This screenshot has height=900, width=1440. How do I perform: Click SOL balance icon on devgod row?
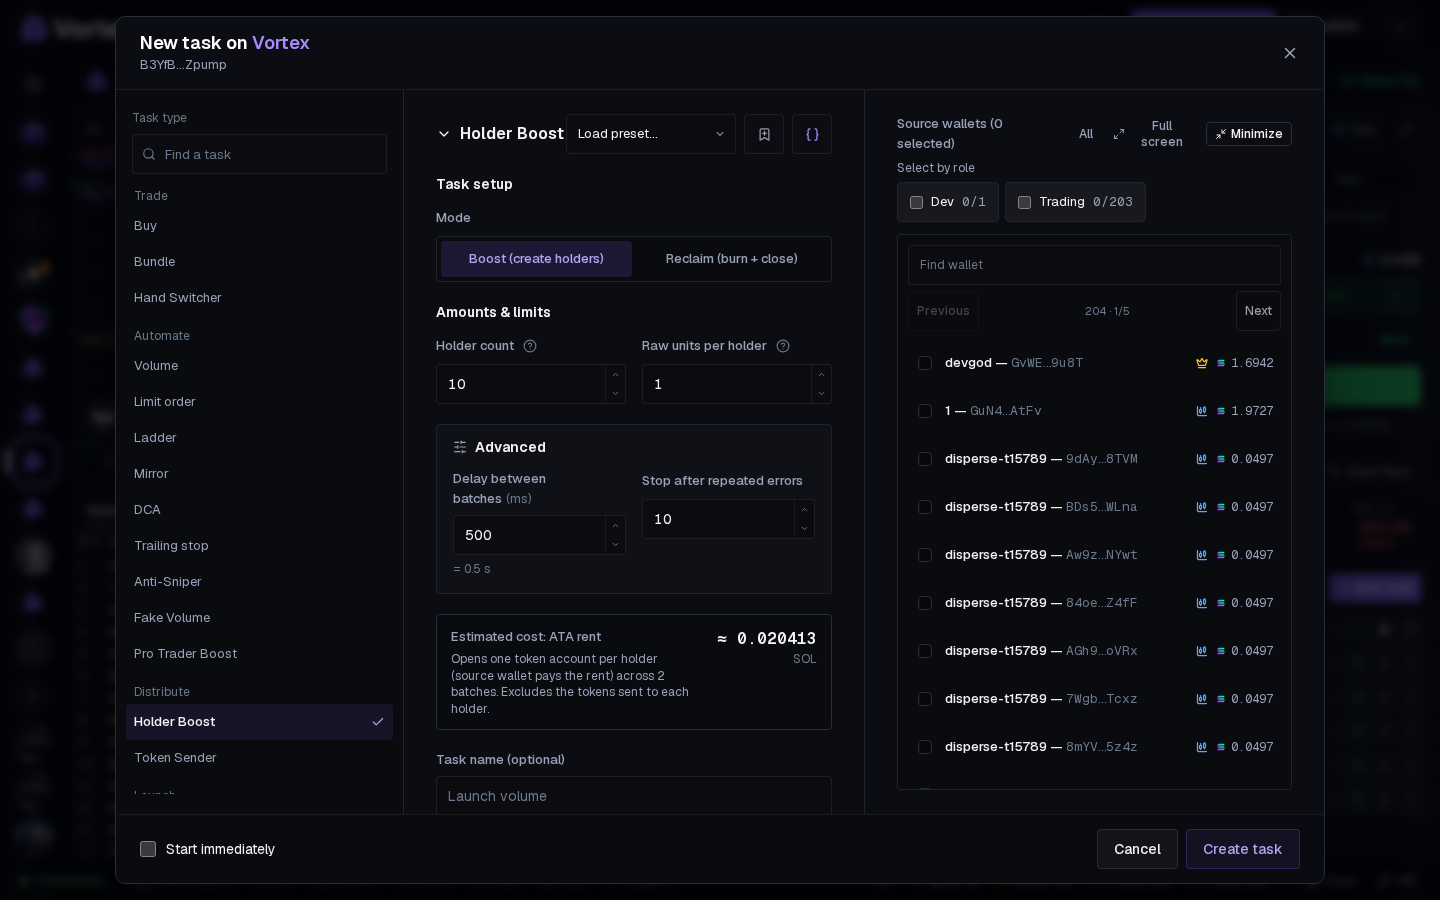tap(1221, 363)
